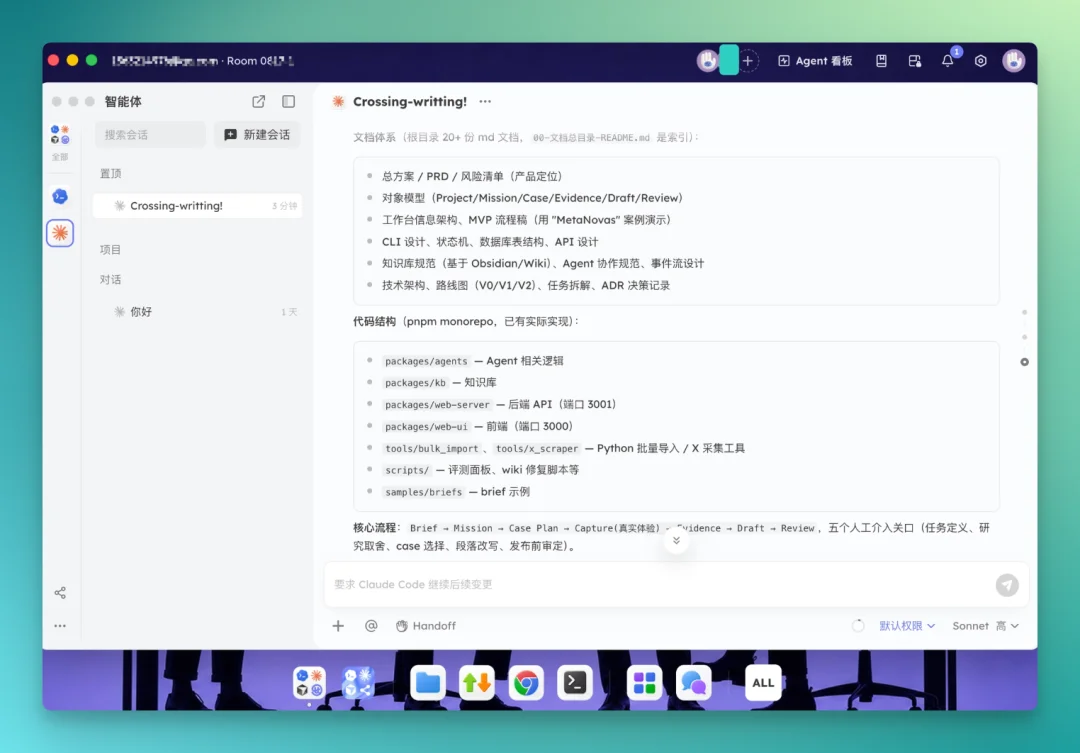1080x753 pixels.
Task: Click the tools/x_scraper code label
Action: (x=537, y=448)
